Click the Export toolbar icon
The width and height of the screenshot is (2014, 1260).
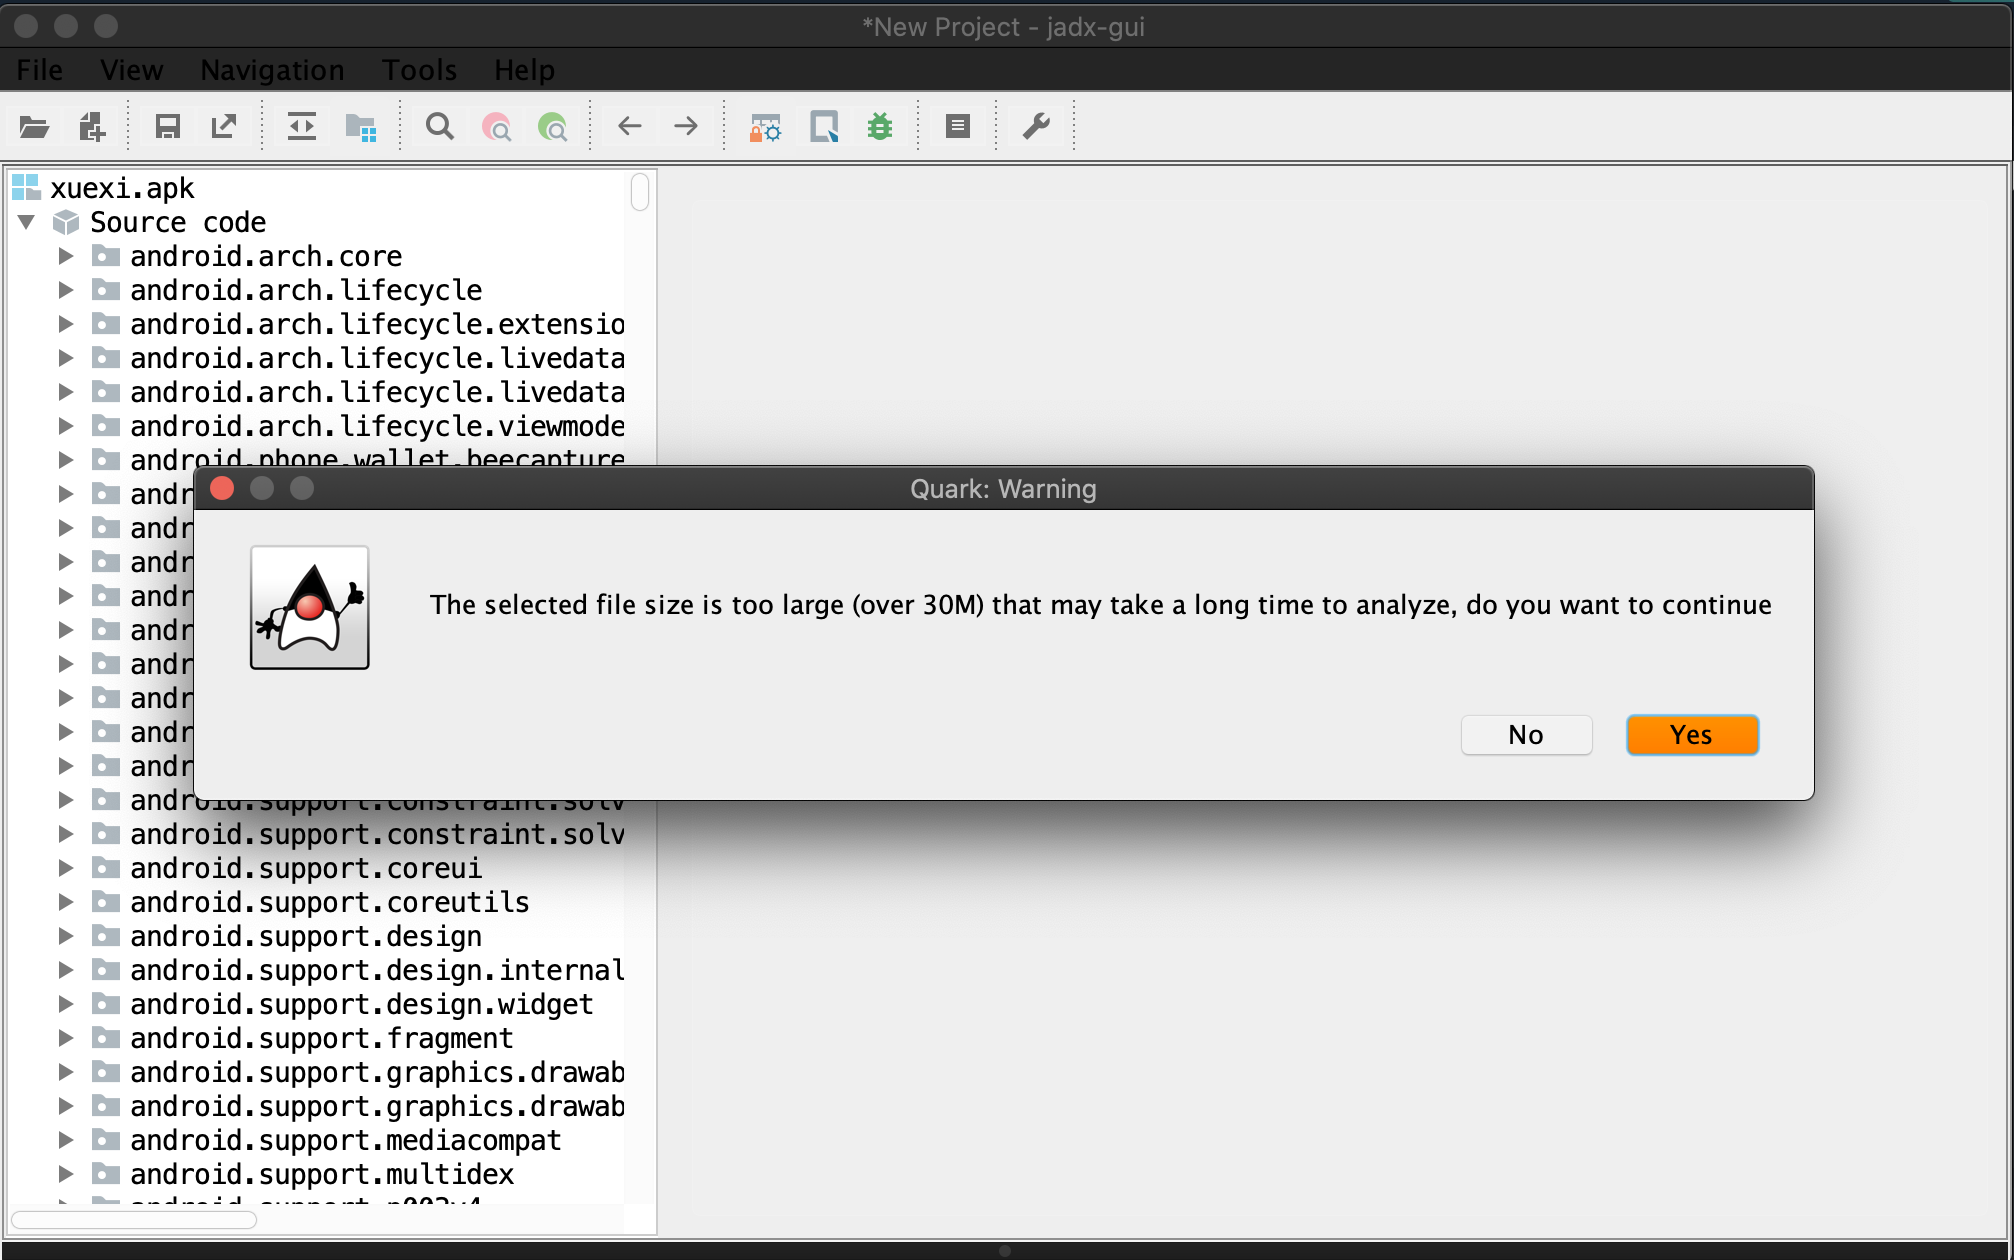tap(224, 127)
